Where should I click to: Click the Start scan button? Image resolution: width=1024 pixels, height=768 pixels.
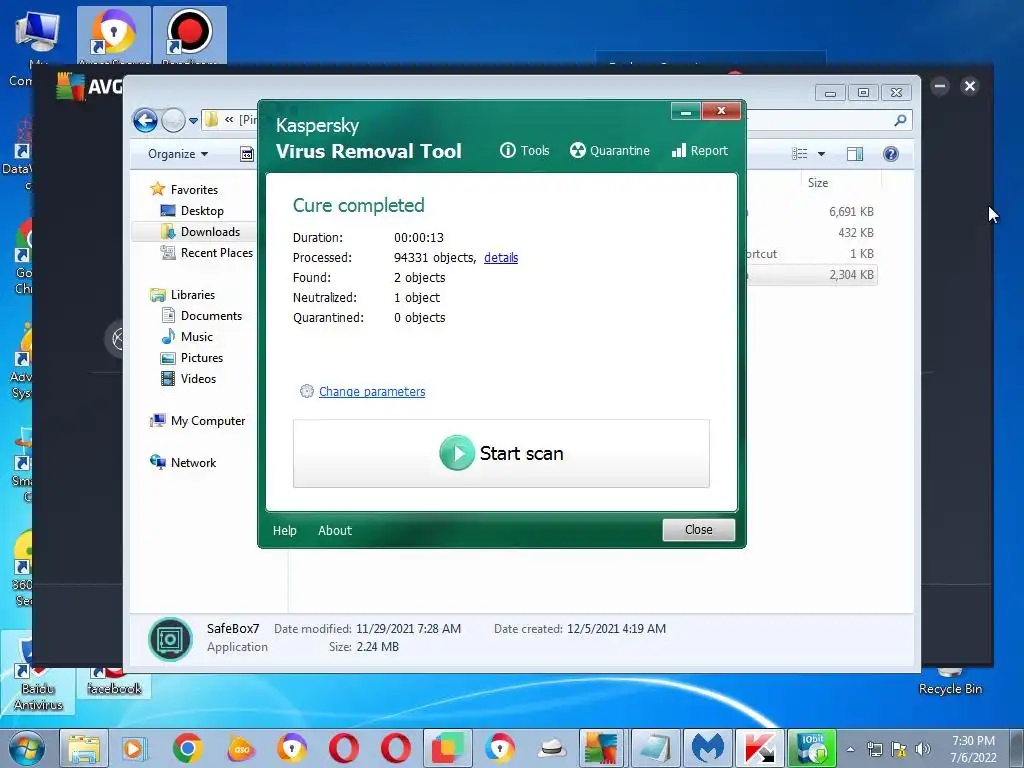pos(501,453)
